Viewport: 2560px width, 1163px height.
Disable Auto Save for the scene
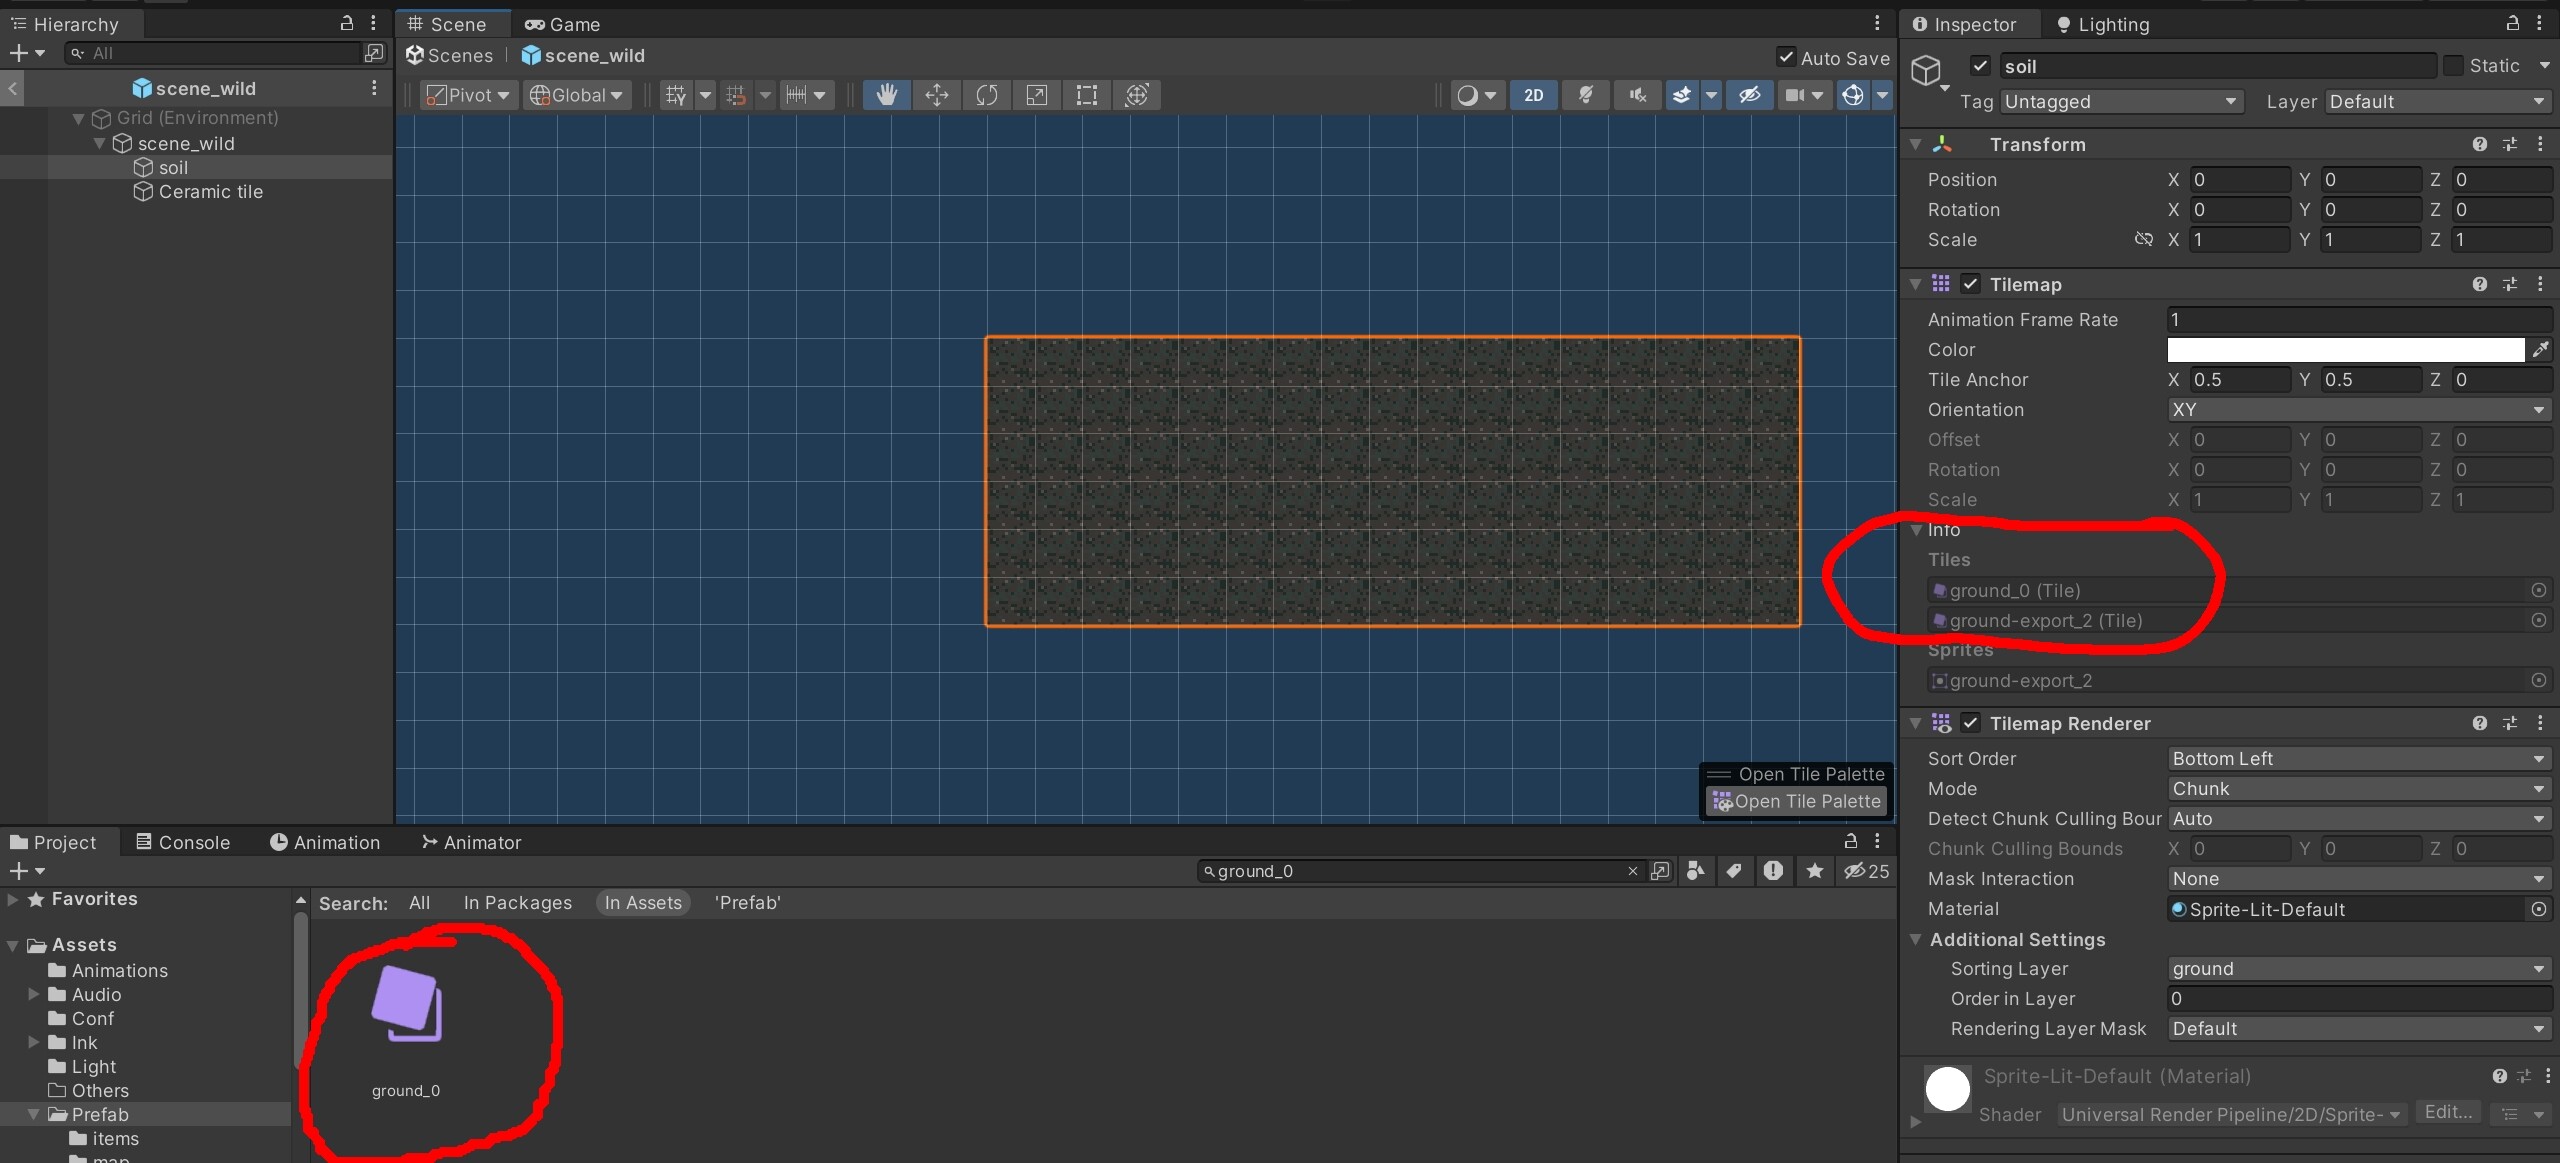[1786, 57]
